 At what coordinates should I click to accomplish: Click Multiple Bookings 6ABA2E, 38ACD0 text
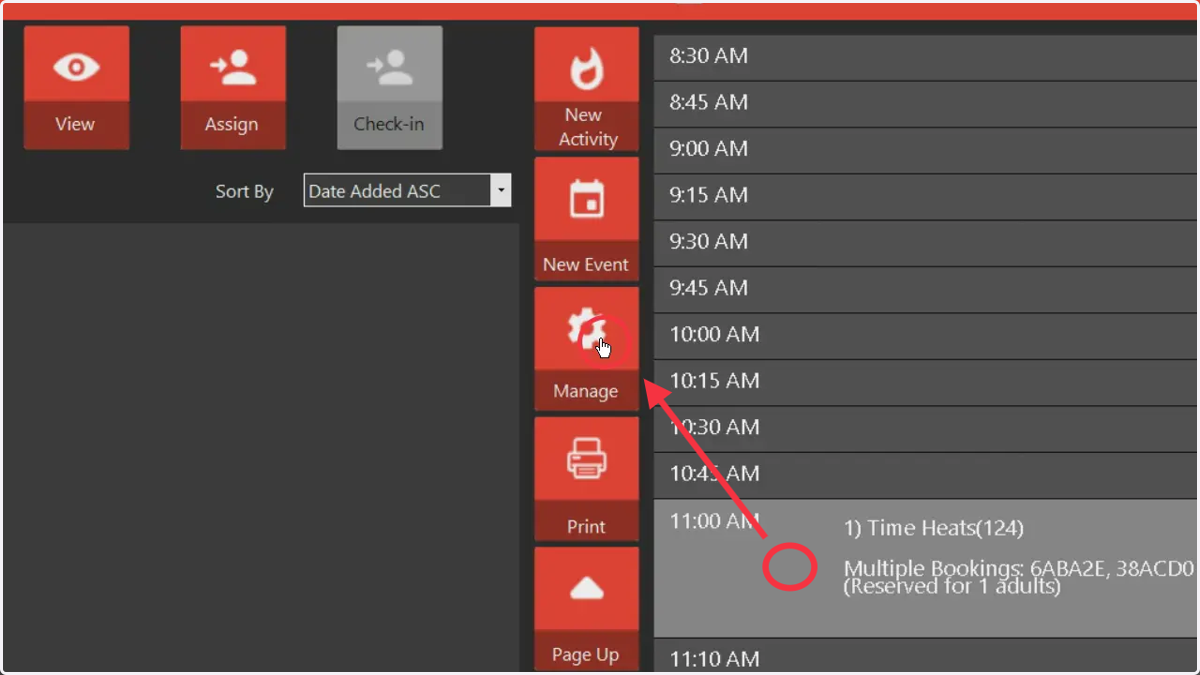coord(1019,569)
